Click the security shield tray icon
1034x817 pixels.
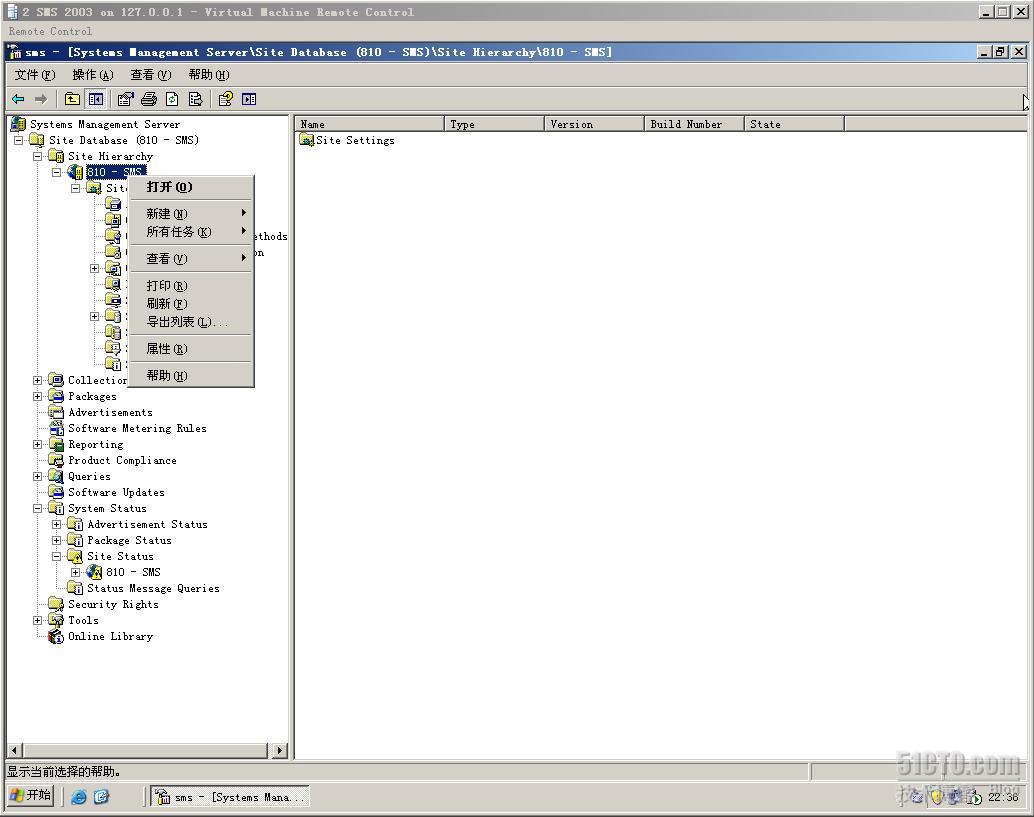(936, 797)
